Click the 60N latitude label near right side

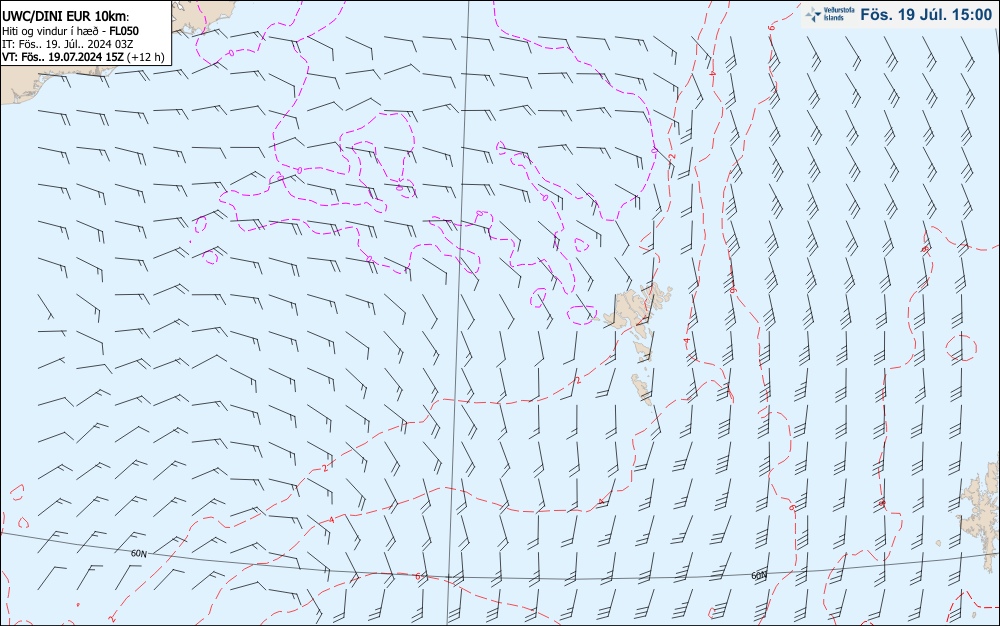(x=759, y=576)
